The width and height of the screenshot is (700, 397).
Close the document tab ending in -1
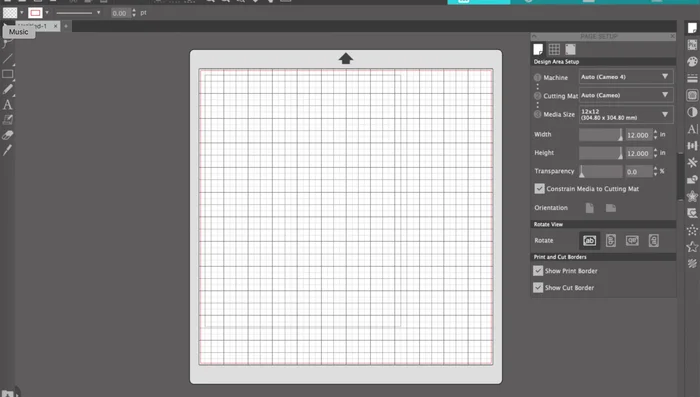[55, 26]
